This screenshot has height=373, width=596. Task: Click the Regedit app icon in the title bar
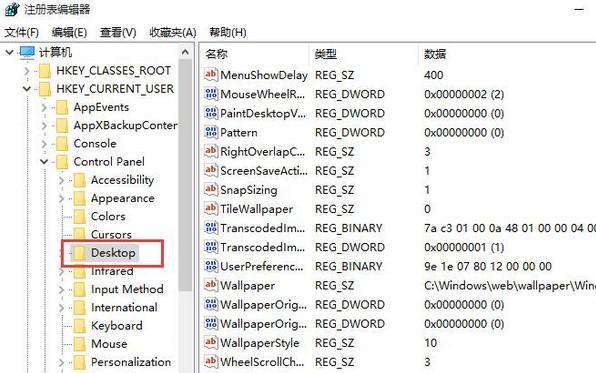coord(11,8)
